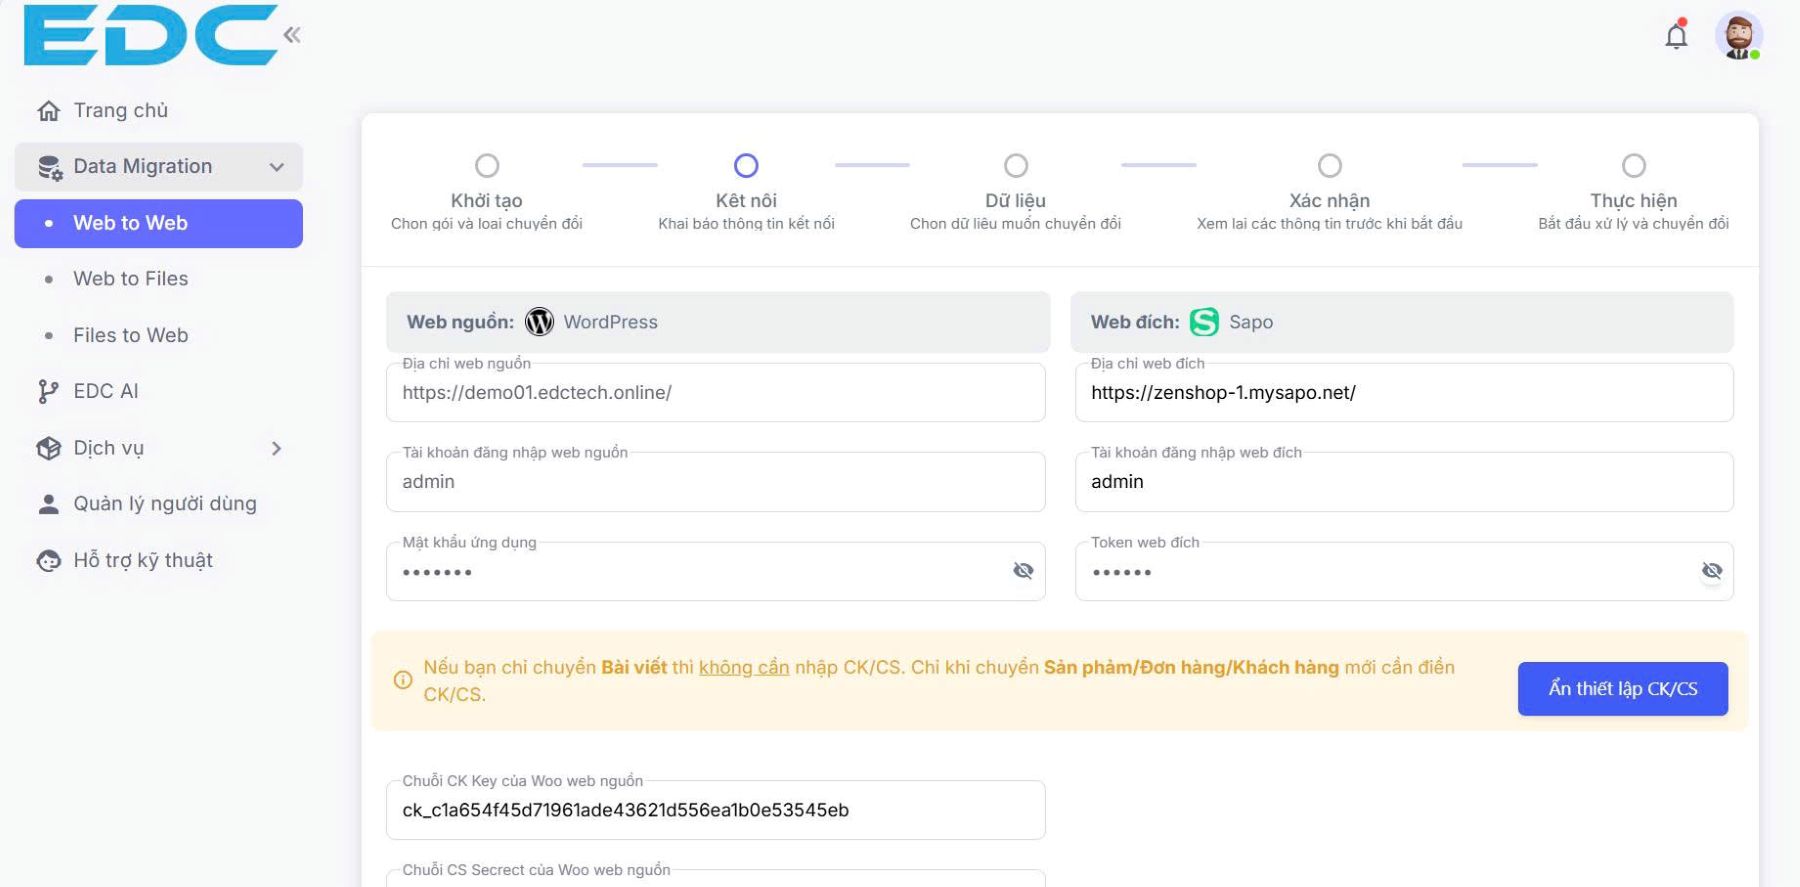
Task: Expand the Dịch vụ submenu
Action: pos(276,448)
